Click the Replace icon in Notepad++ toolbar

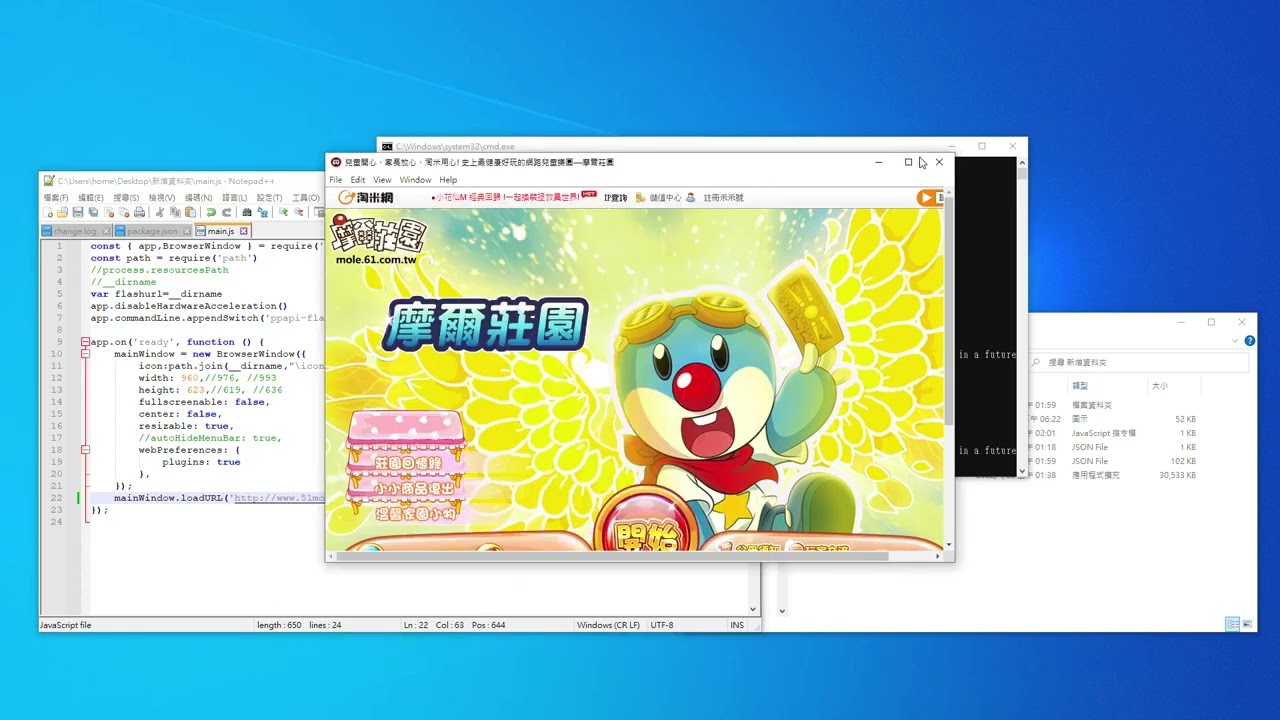(262, 212)
